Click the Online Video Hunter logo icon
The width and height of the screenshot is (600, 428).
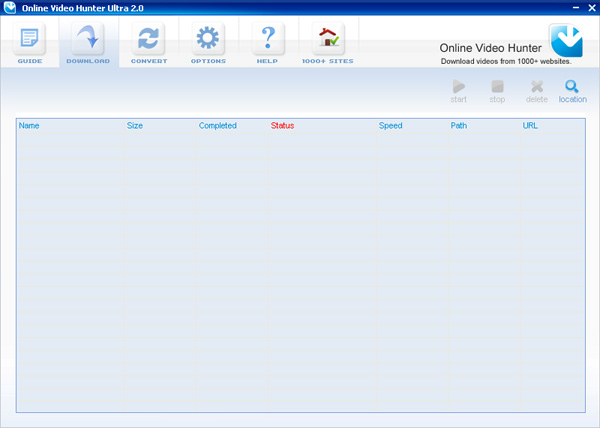click(x=566, y=41)
